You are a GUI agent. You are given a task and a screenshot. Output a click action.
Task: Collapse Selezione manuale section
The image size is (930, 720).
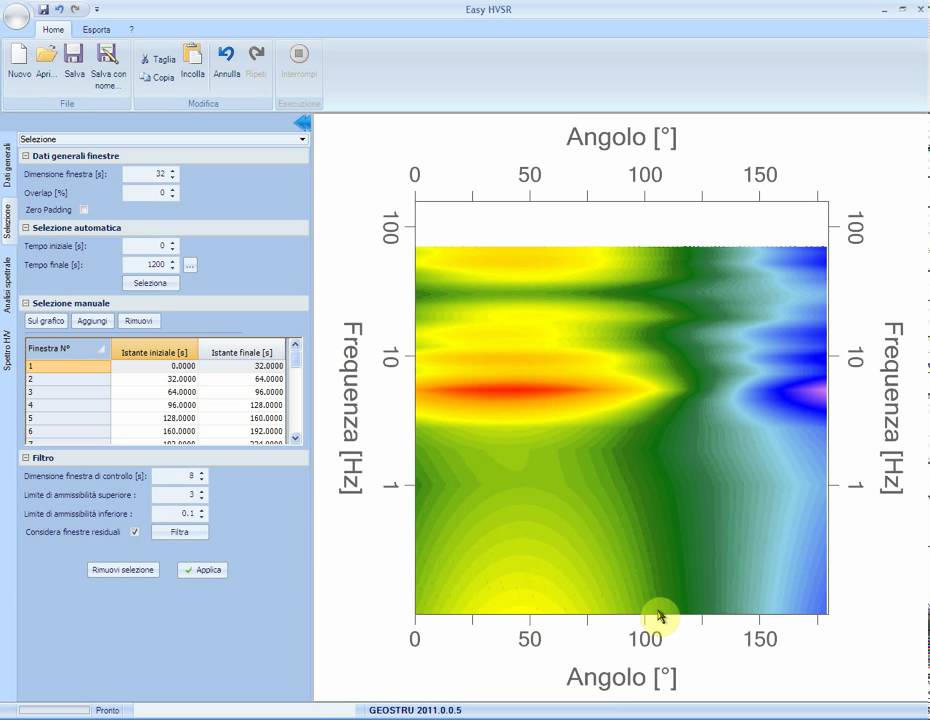26,303
